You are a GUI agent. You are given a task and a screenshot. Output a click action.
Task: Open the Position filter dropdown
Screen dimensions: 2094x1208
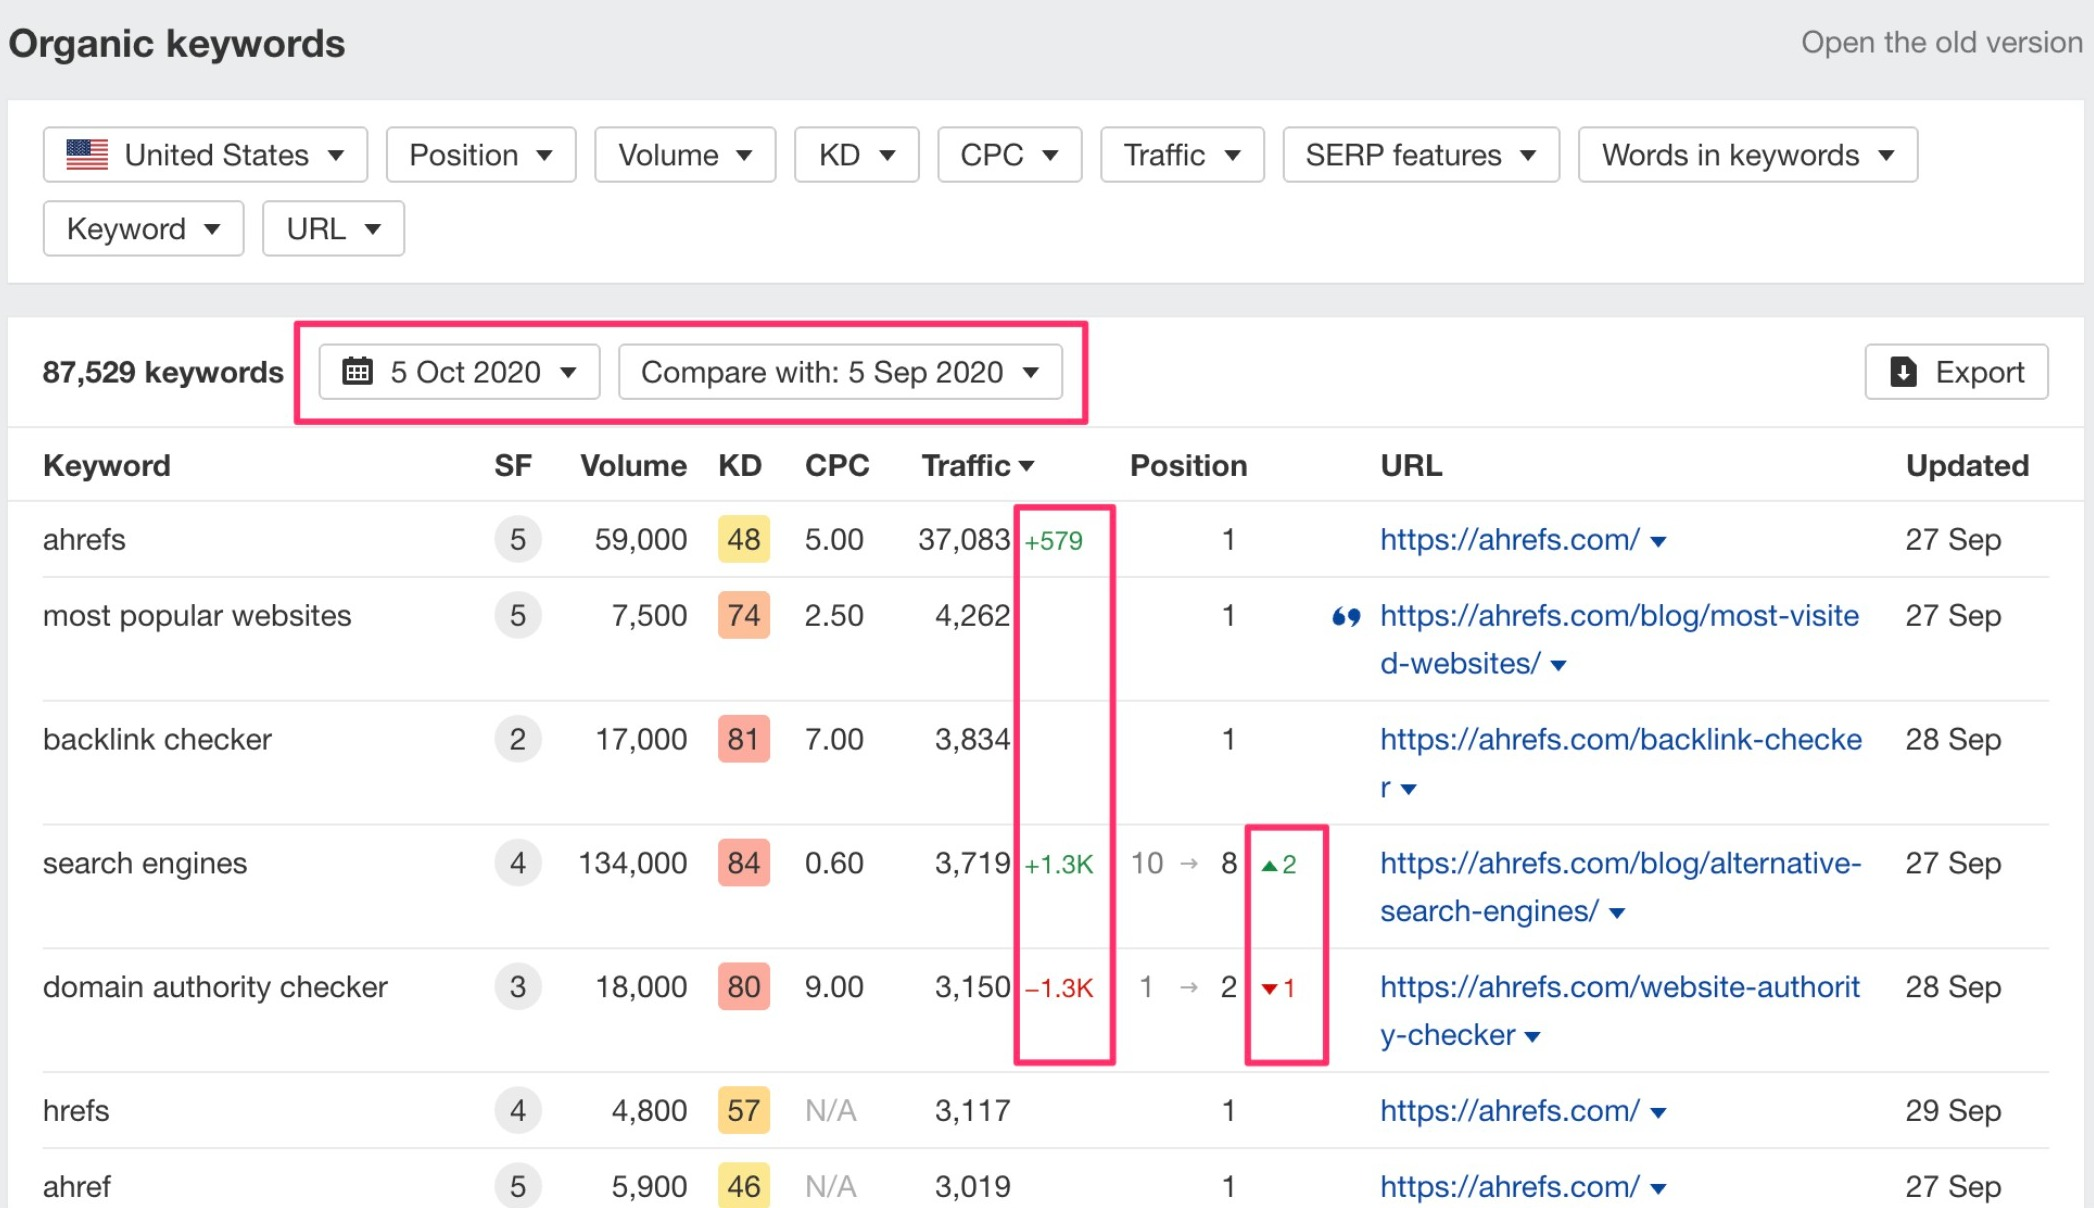click(477, 154)
